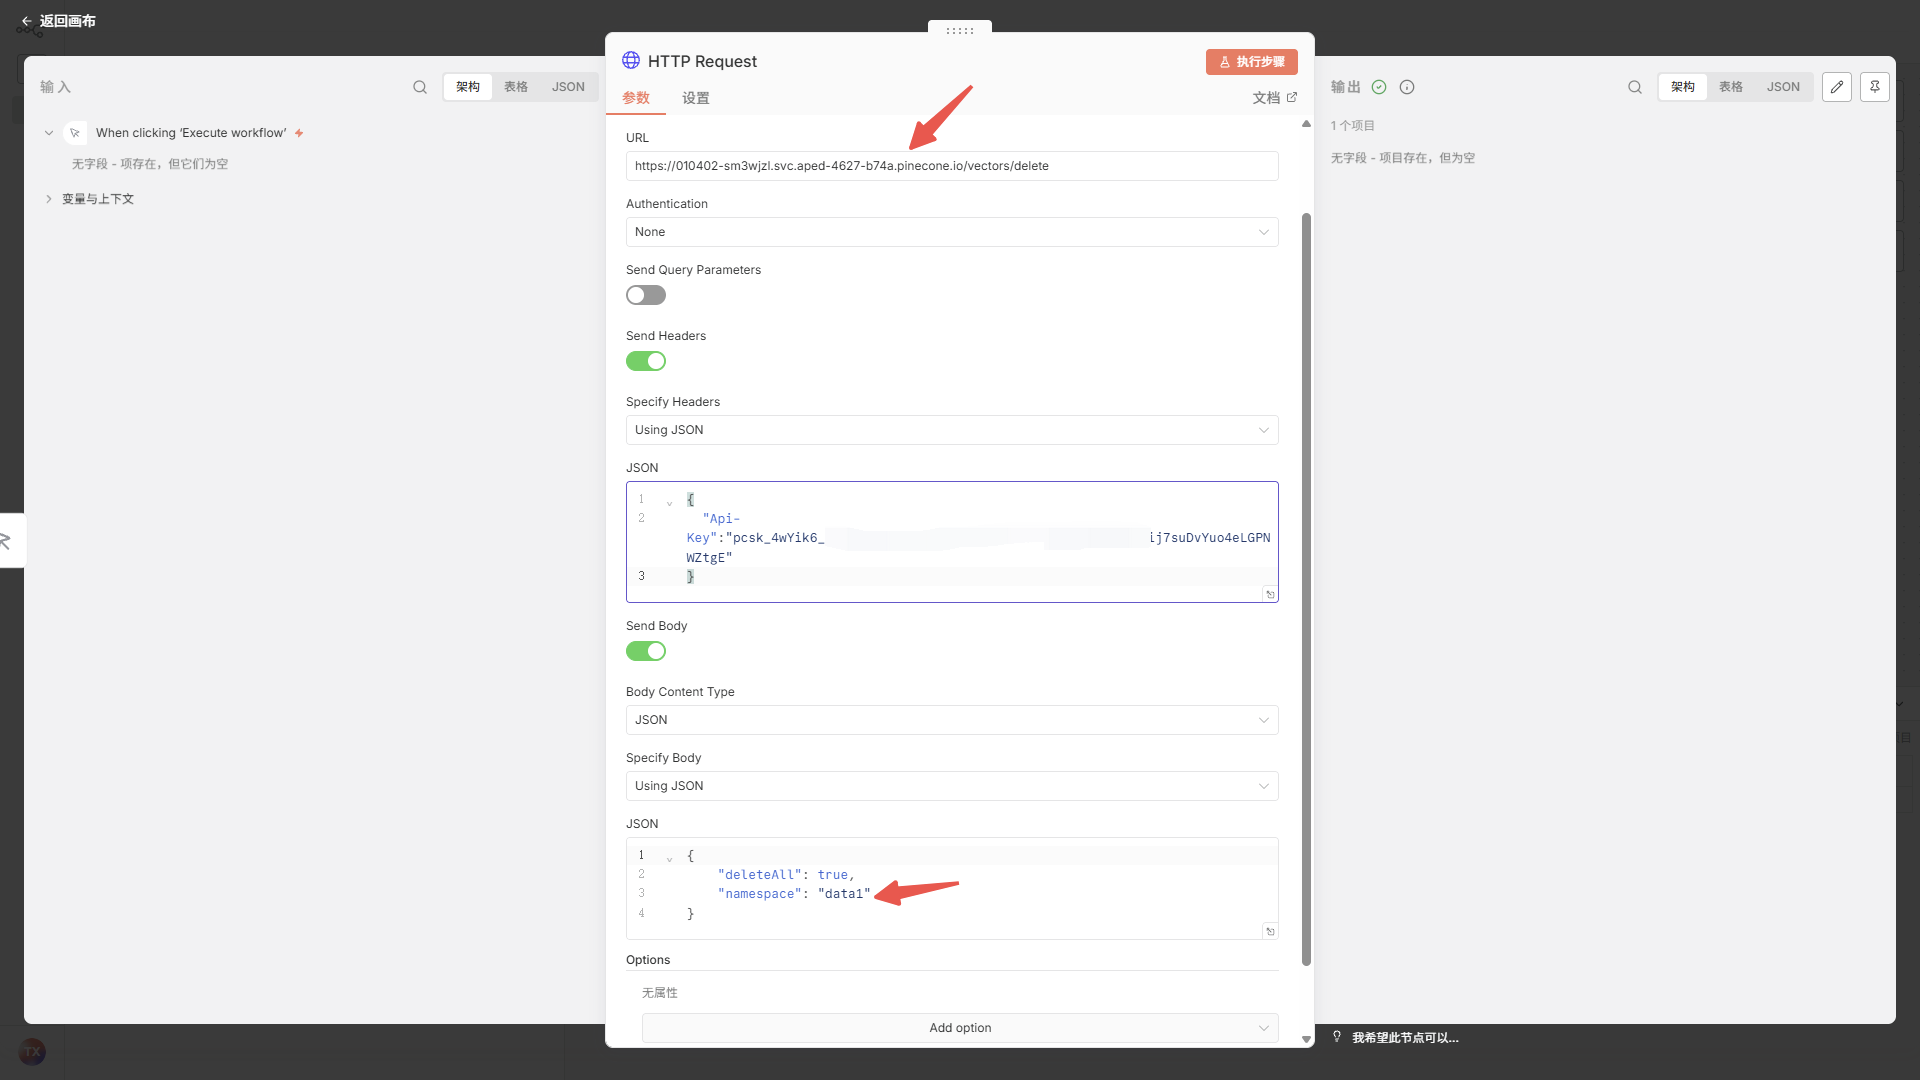Click the back arrow to return to canvas

coord(27,21)
